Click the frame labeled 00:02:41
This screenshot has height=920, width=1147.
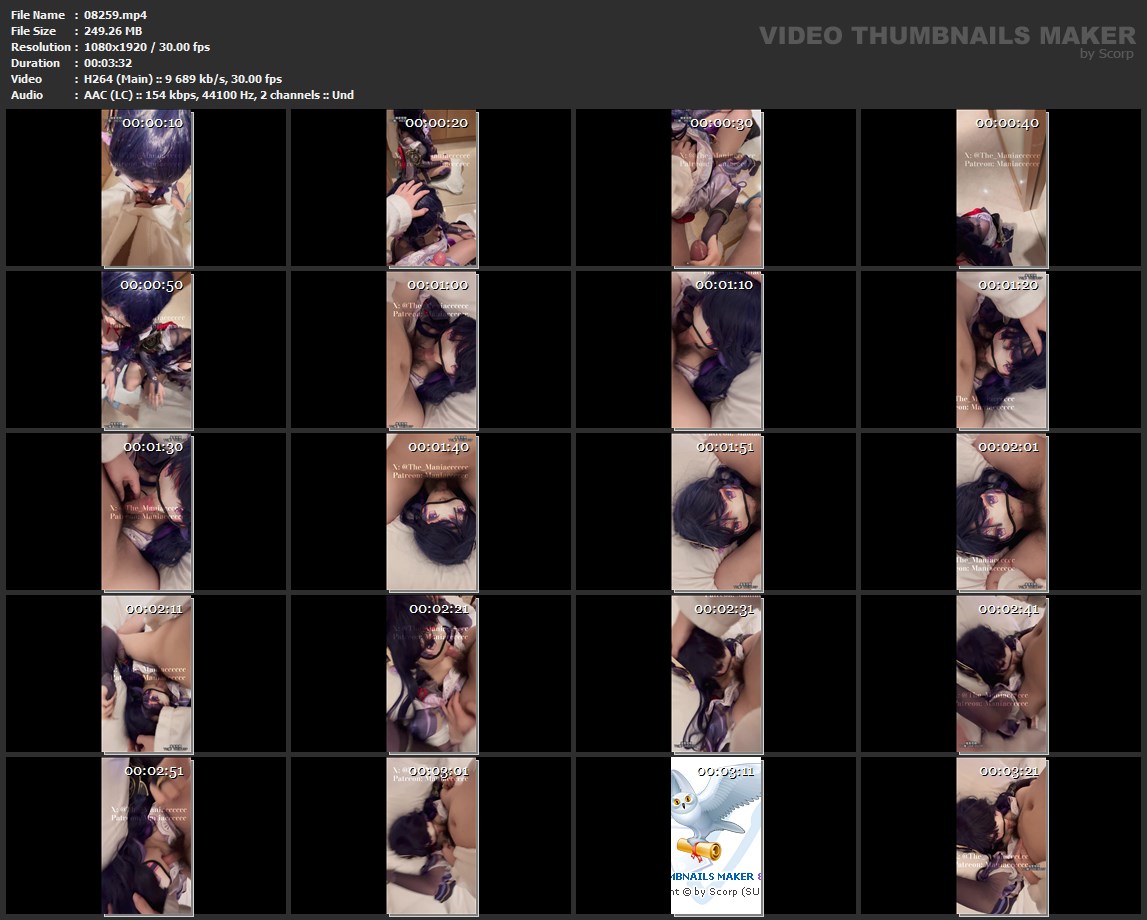(x=1002, y=674)
